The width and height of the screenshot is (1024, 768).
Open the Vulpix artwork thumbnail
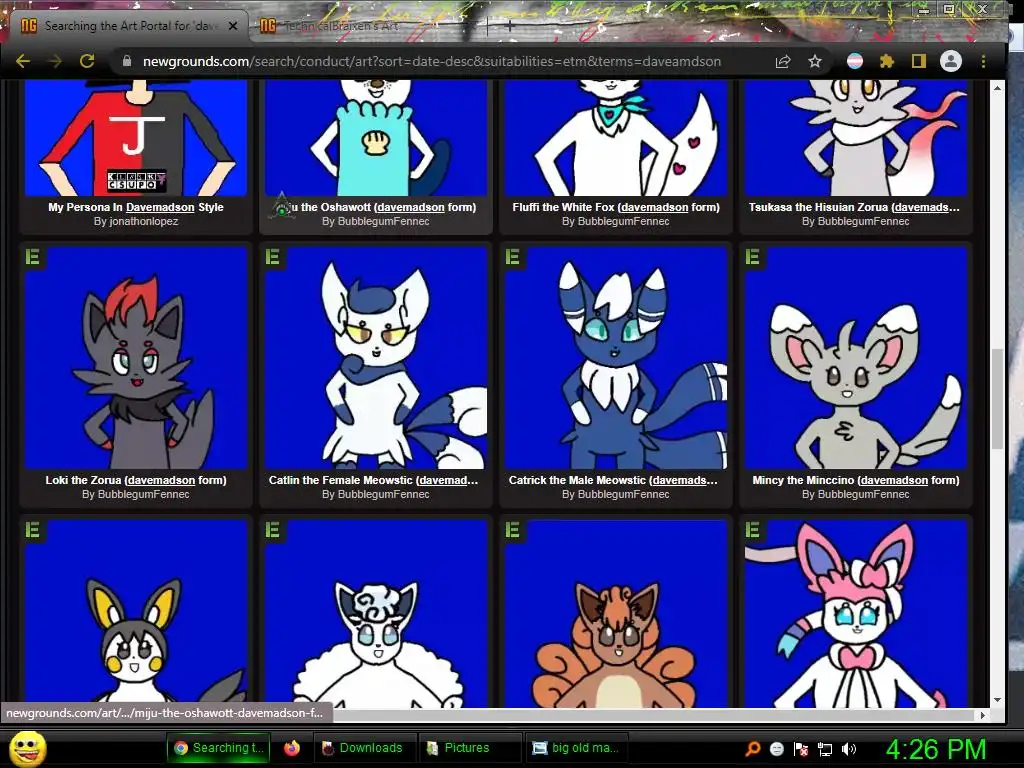(615, 614)
